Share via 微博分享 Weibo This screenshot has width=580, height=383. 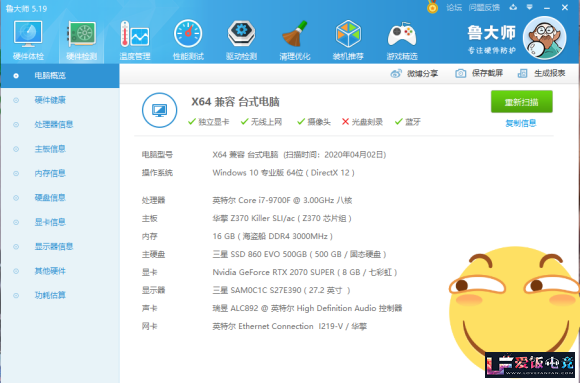(414, 73)
